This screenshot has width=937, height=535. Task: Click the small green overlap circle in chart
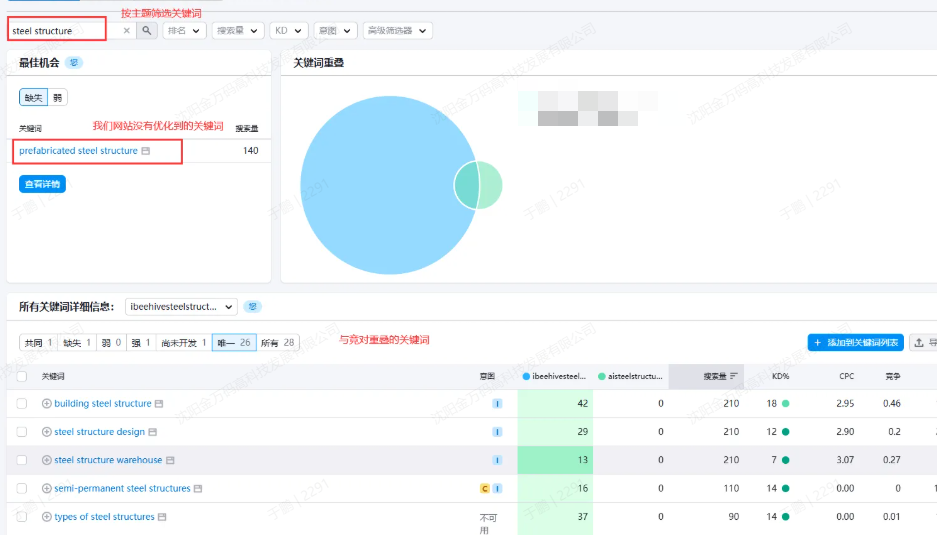click(489, 185)
